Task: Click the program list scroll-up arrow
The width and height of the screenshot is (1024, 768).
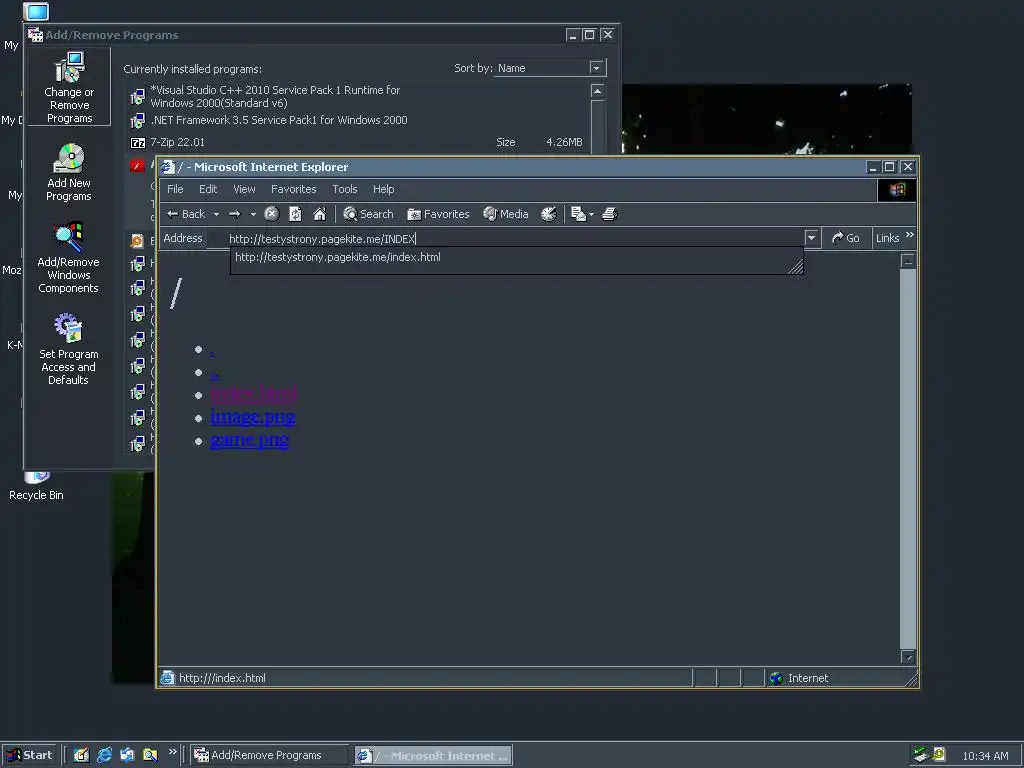Action: (597, 91)
